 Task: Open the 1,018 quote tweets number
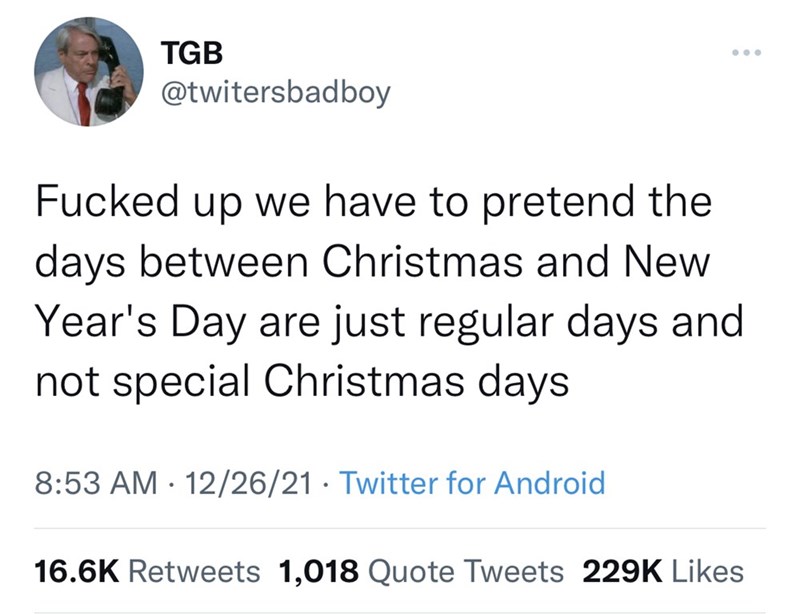pyautogui.click(x=319, y=571)
